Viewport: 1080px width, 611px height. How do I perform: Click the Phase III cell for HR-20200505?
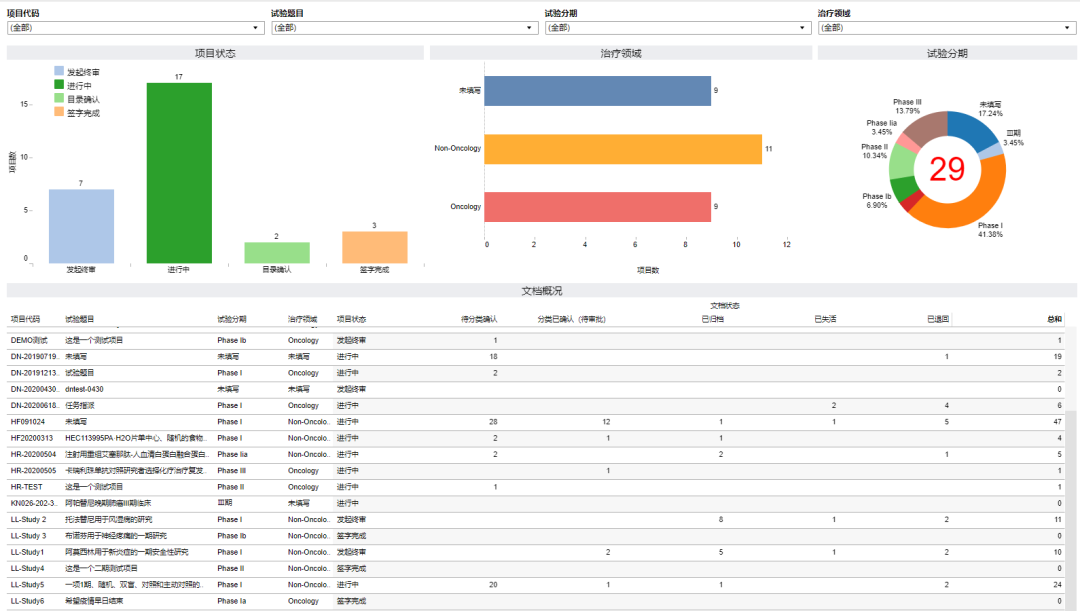pyautogui.click(x=232, y=470)
